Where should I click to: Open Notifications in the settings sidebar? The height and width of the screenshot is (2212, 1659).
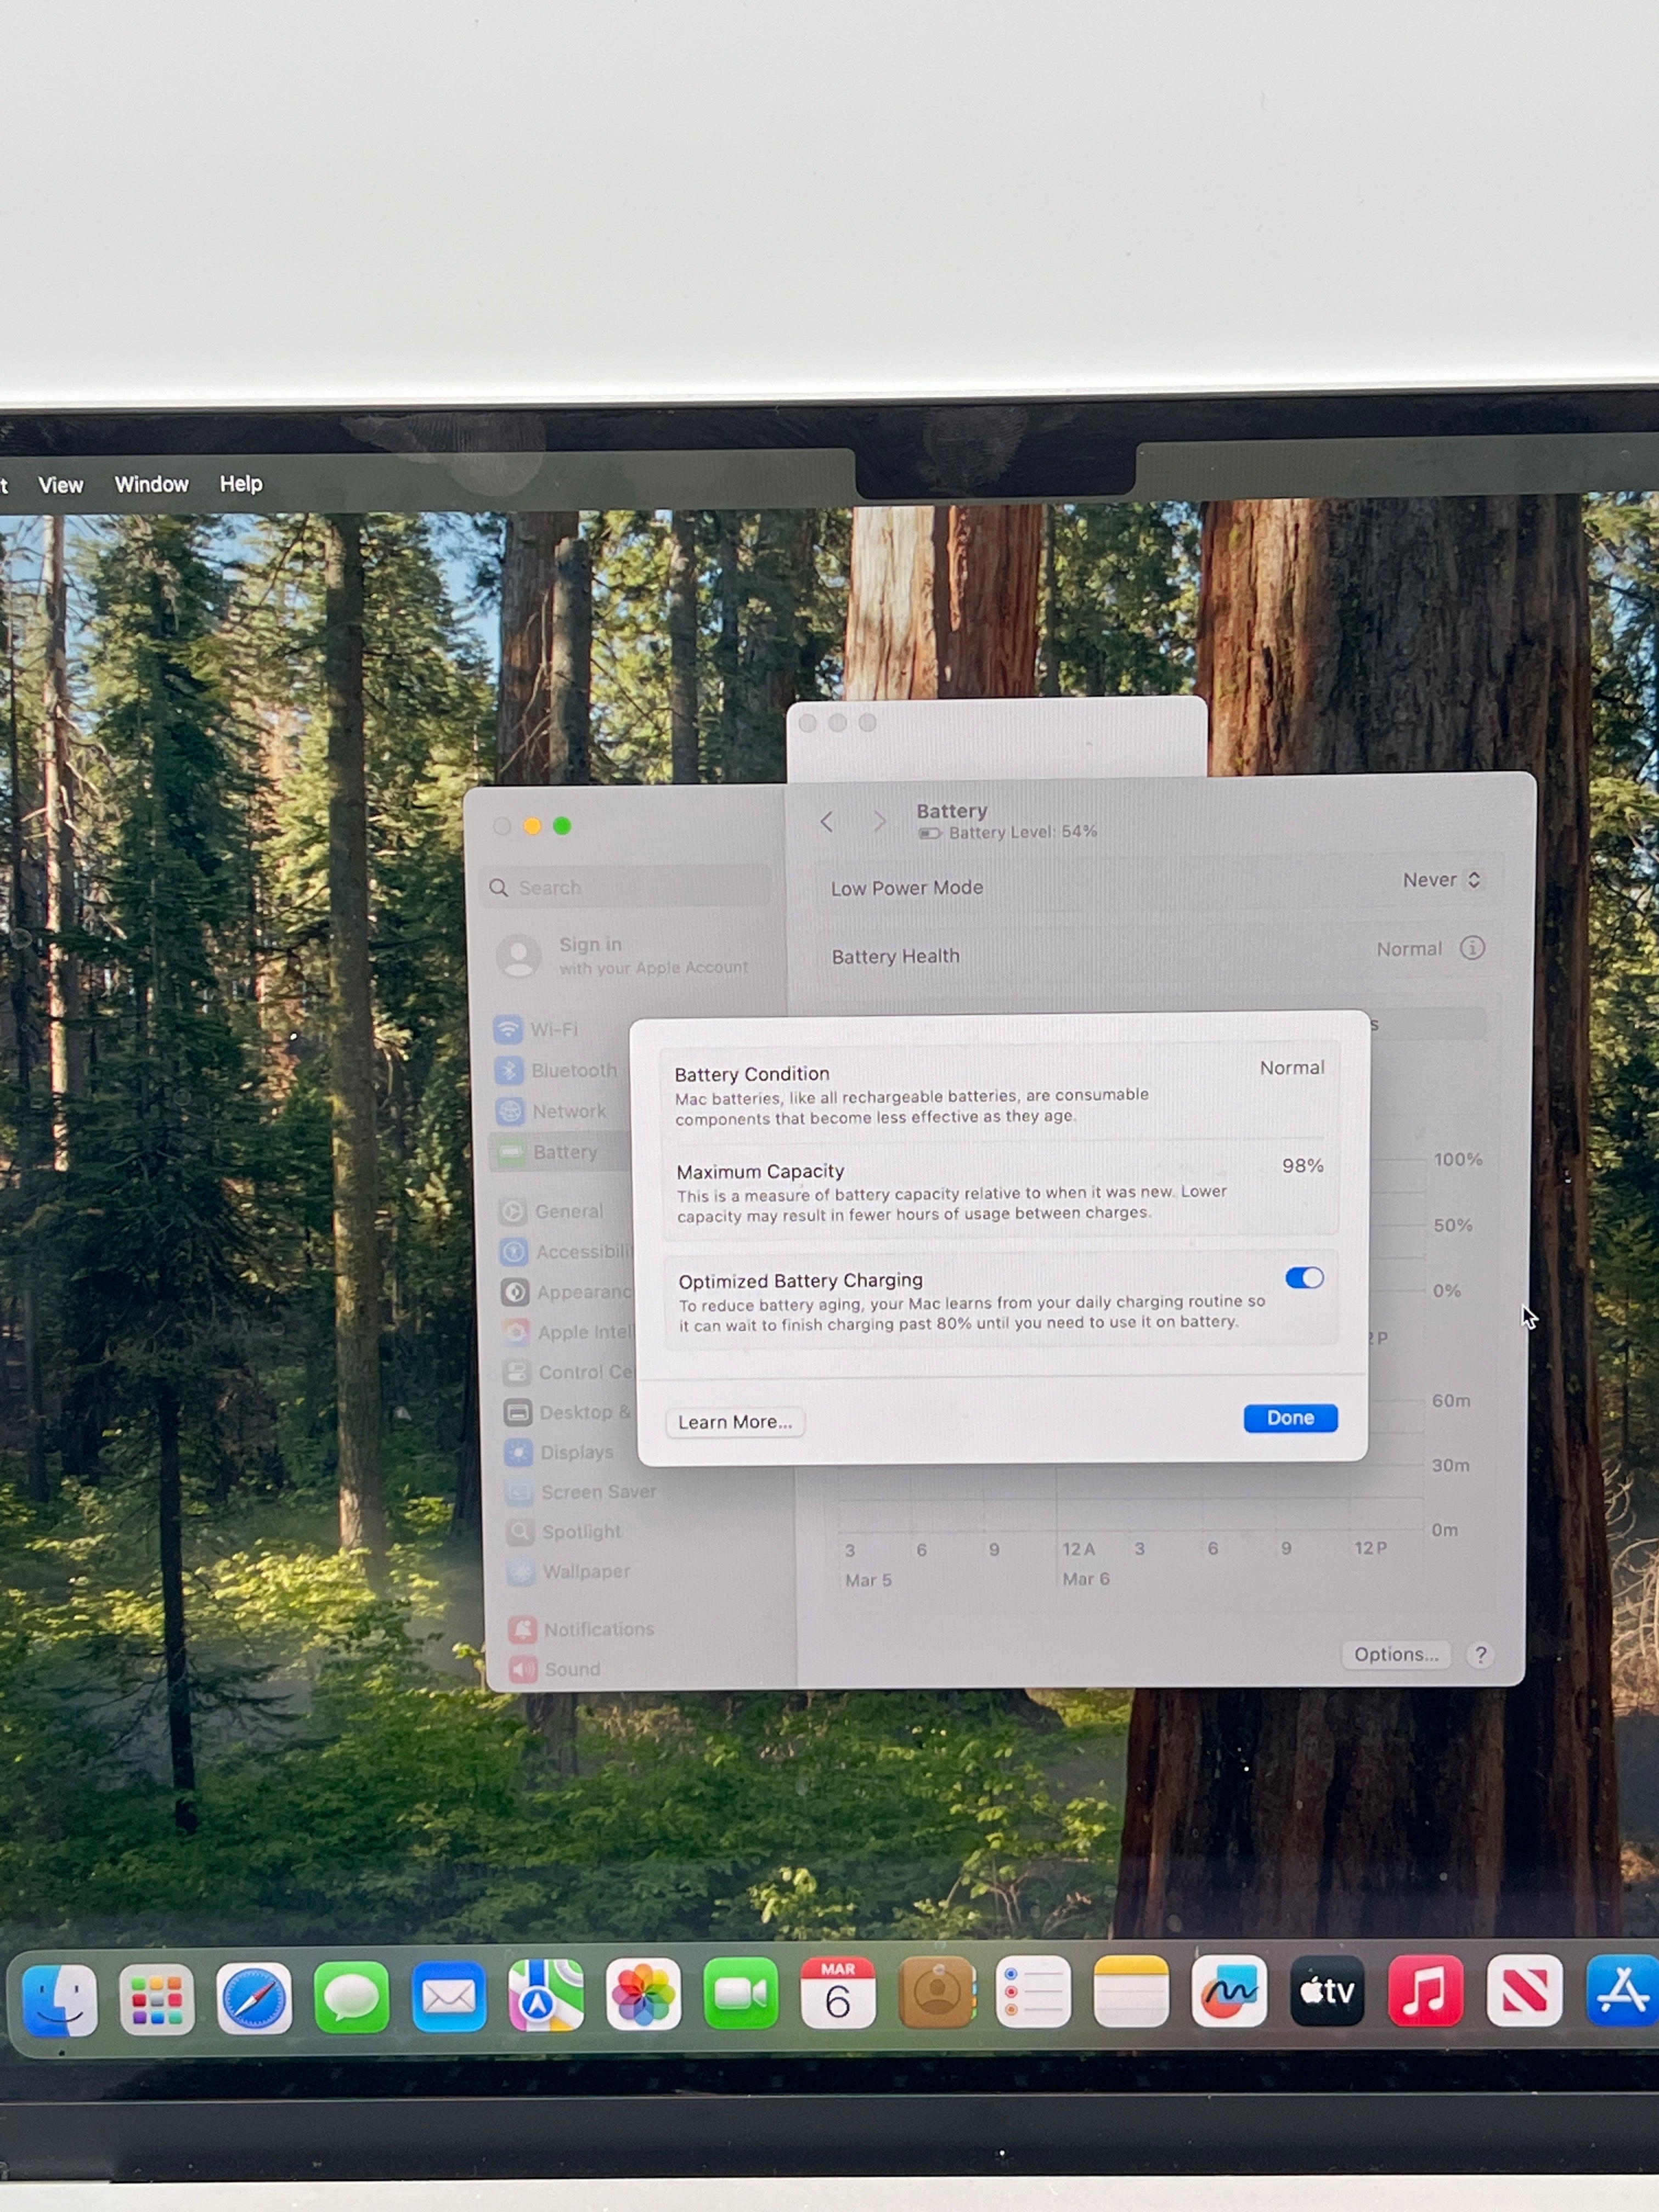581,1629
